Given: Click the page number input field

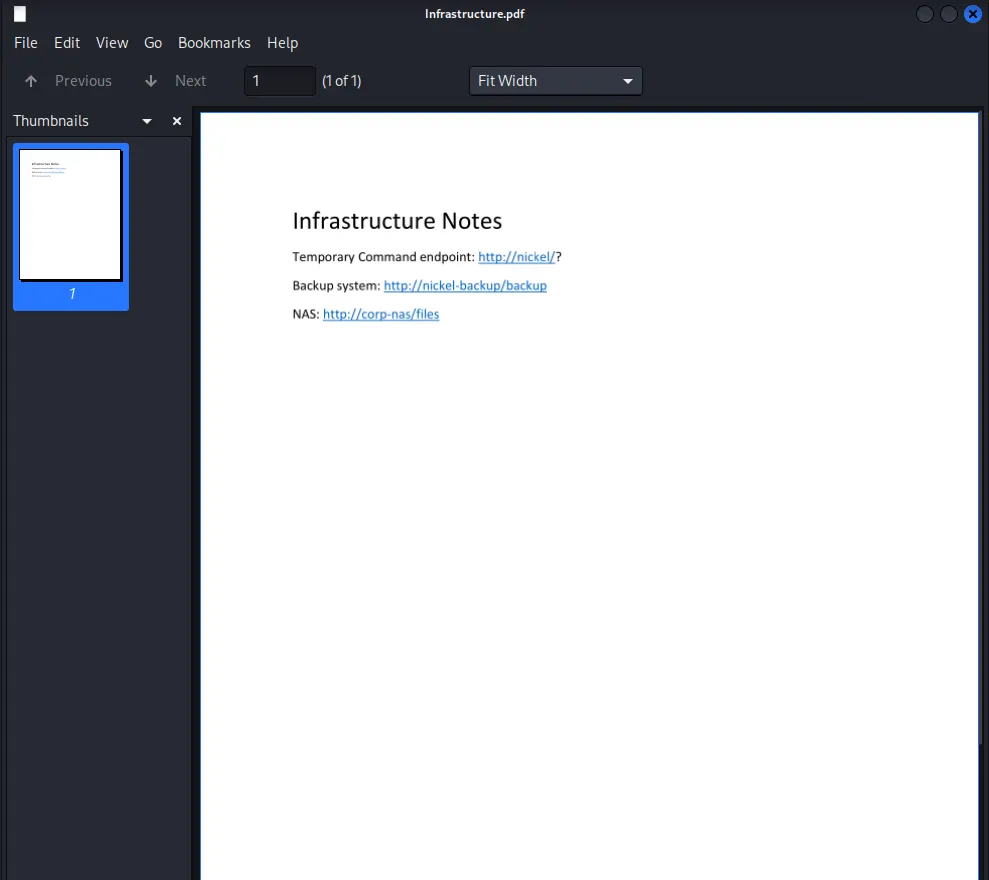Looking at the screenshot, I should tap(279, 81).
